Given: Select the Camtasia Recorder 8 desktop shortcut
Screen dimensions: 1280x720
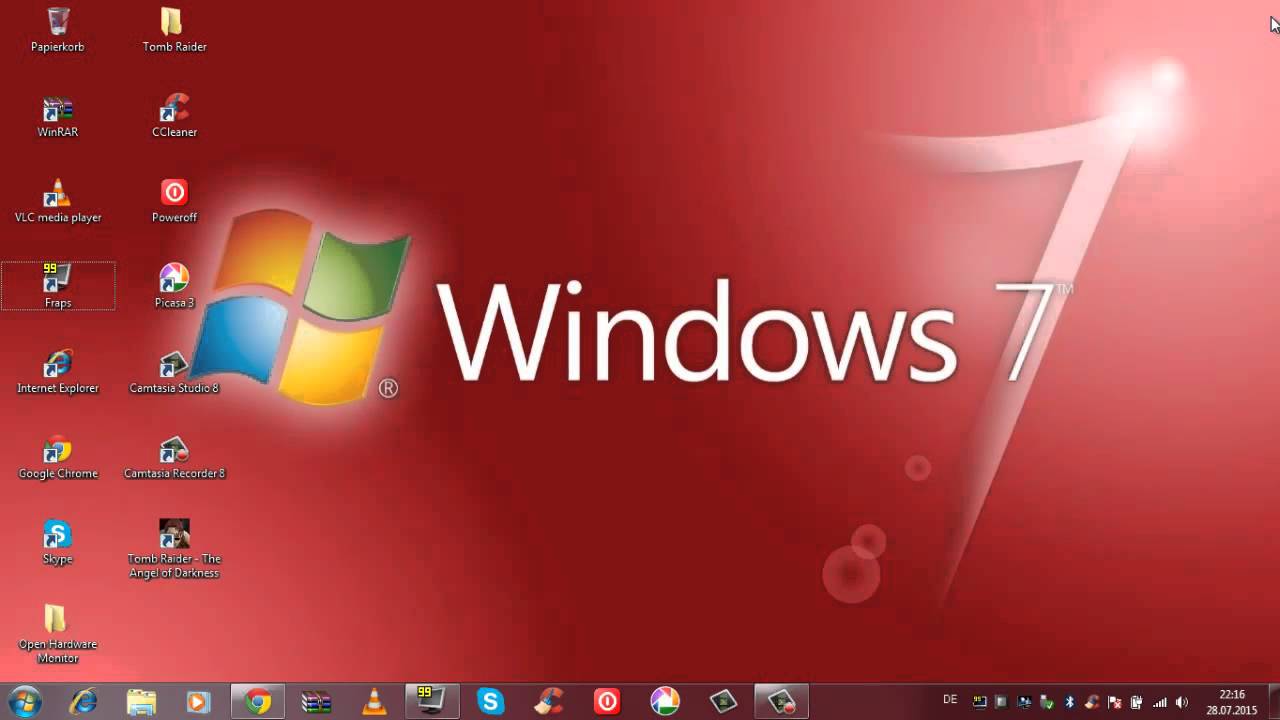Looking at the screenshot, I should 174,457.
